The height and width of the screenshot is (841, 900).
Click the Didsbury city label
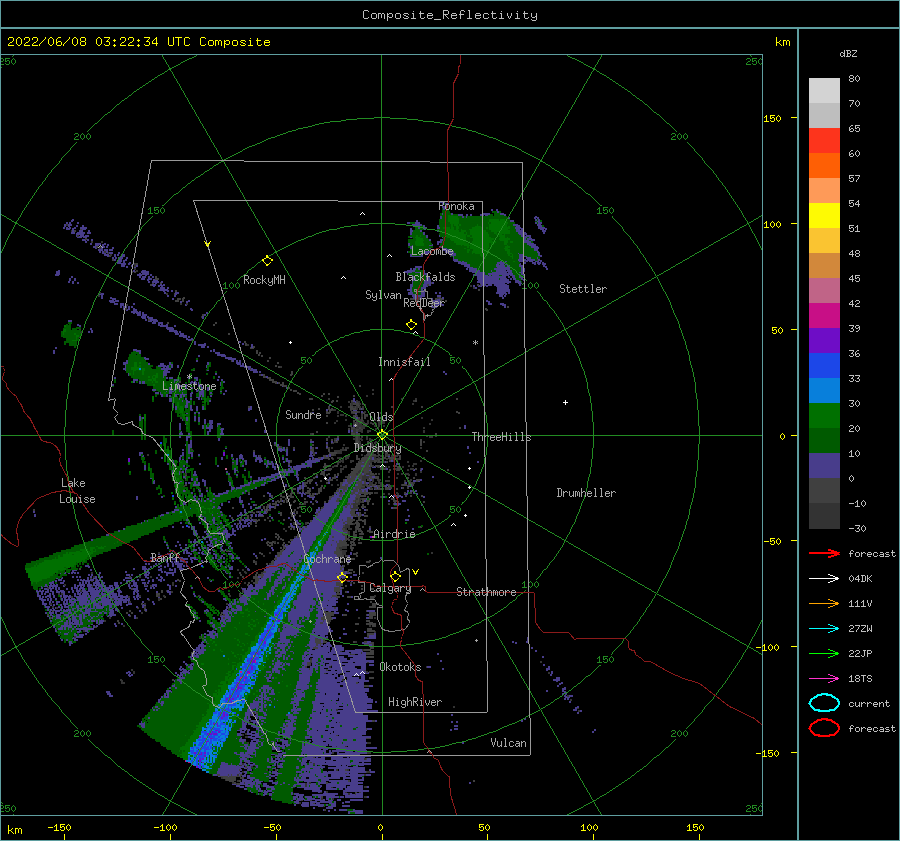377,448
